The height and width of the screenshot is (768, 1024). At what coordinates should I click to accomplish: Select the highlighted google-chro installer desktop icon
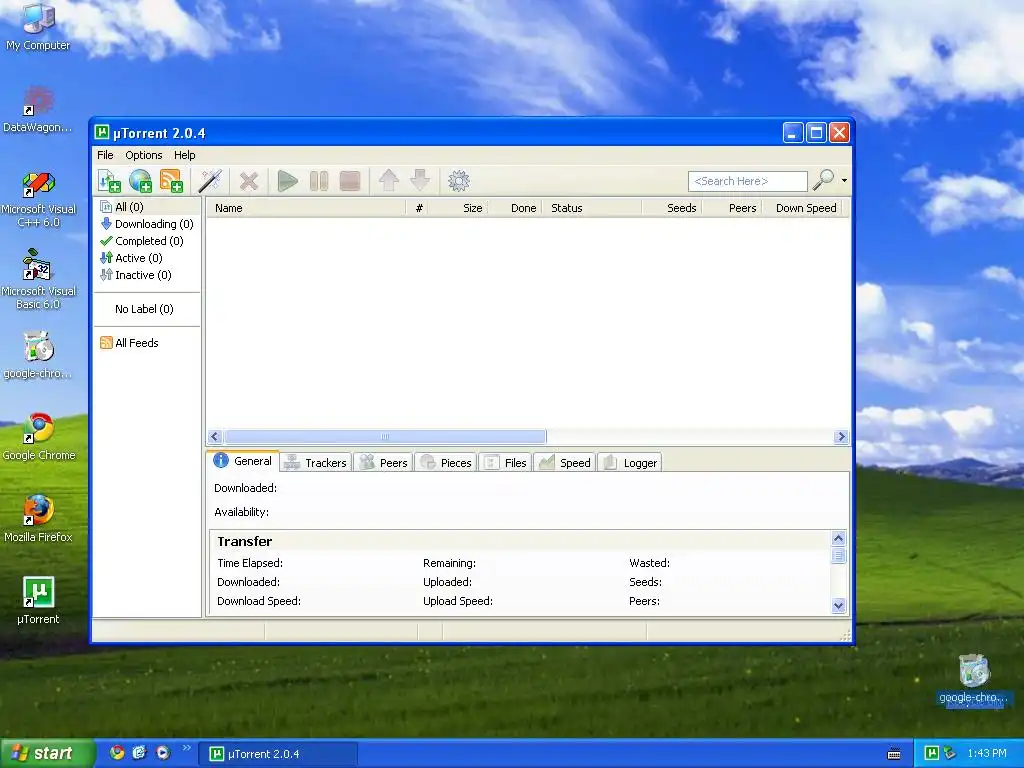(x=973, y=680)
